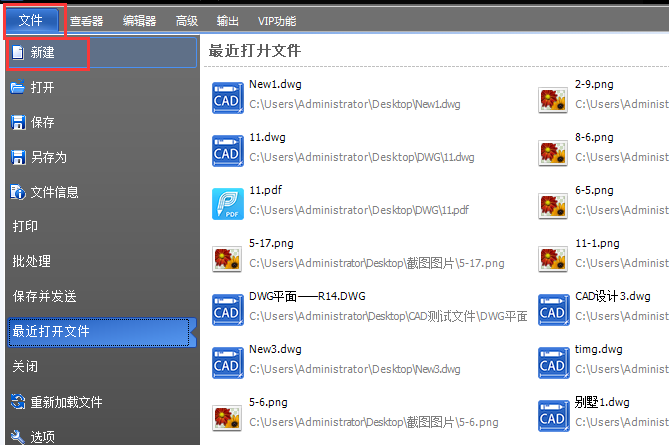The height and width of the screenshot is (445, 669).
Task: Click the CAD icon for DWG平面——R14.DWG
Action: coord(228,310)
